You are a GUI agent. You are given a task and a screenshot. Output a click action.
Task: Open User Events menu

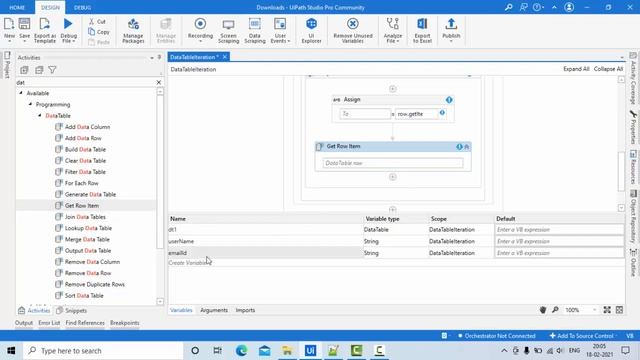(x=280, y=30)
